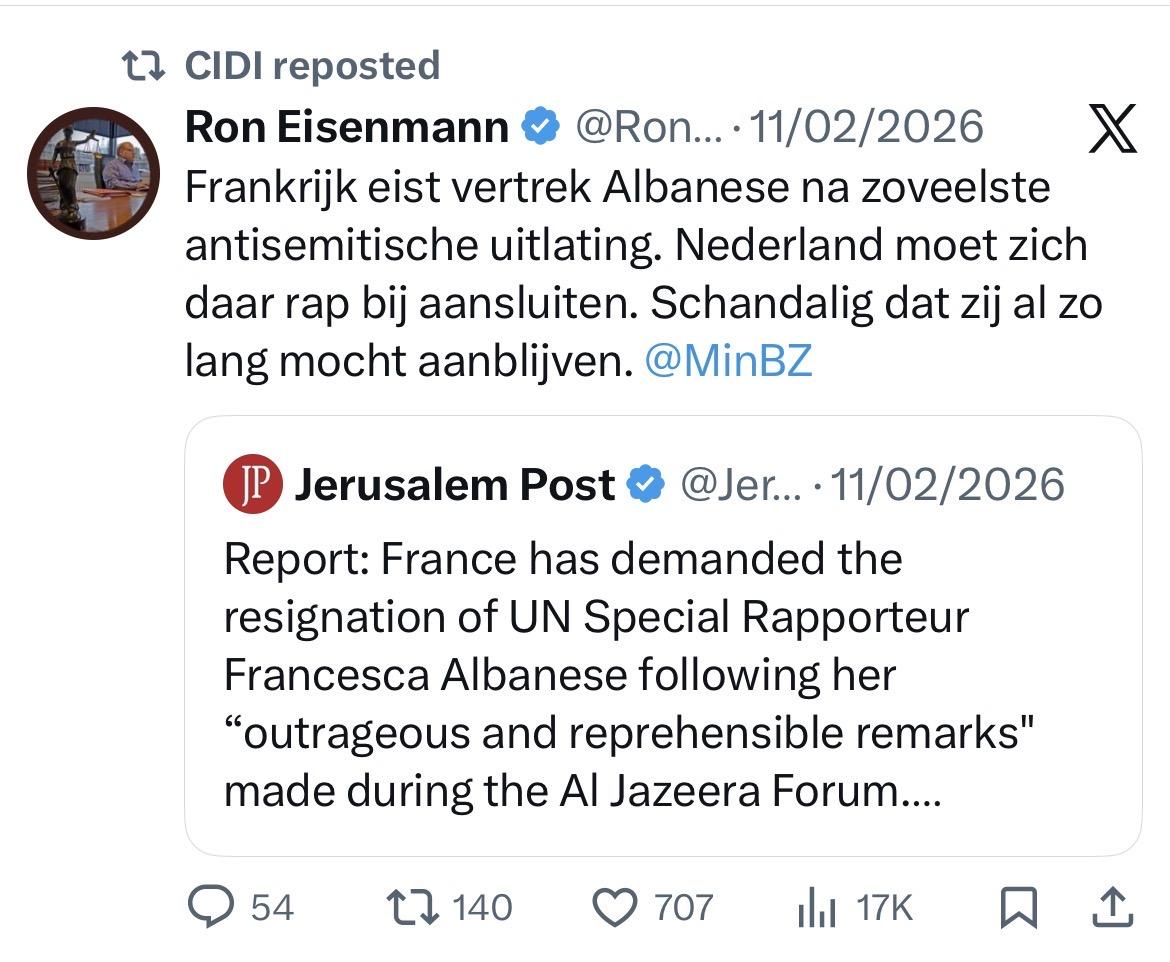Open Ron Eisenmann's profile picture

point(92,172)
